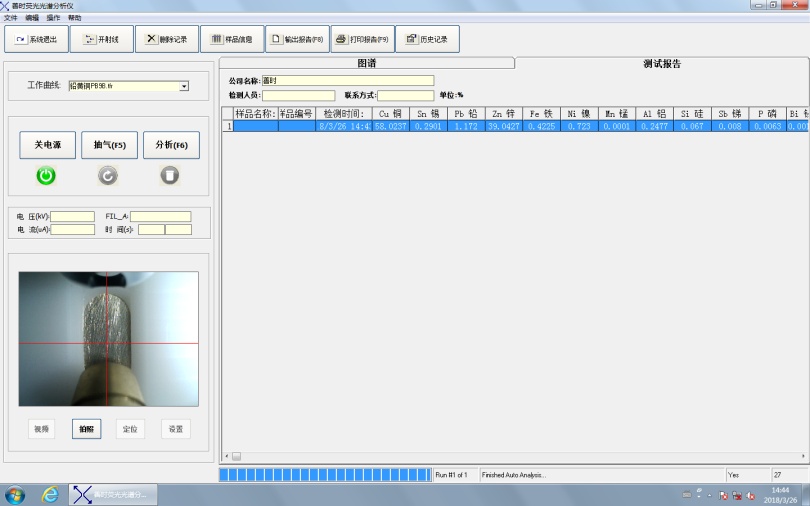Click the gray circular refresh icon under 抽气
Screen dimensions: 810x506
(108, 176)
